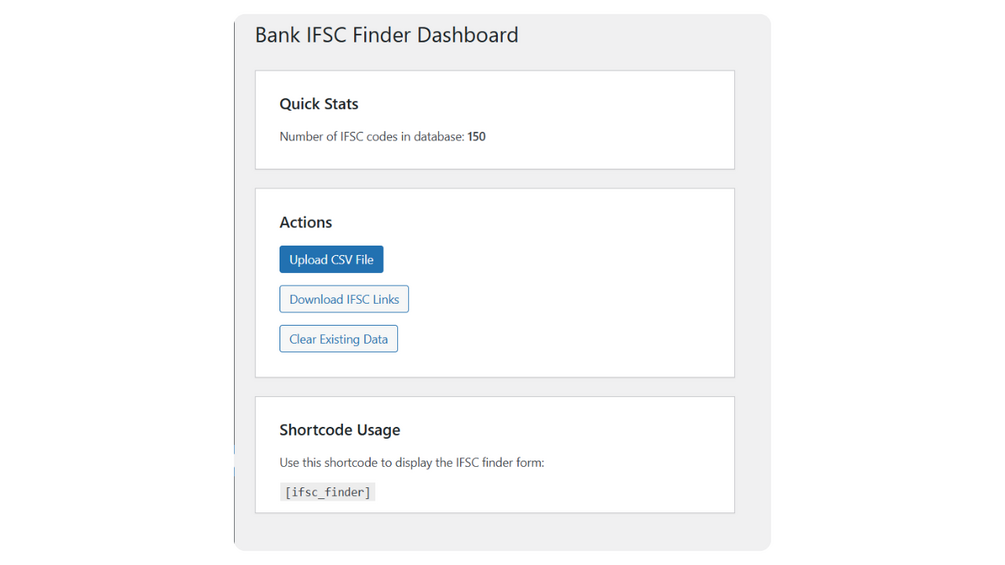This screenshot has height=565, width=1005.
Task: Click the shortcode usage description sentence
Action: pyautogui.click(x=411, y=462)
